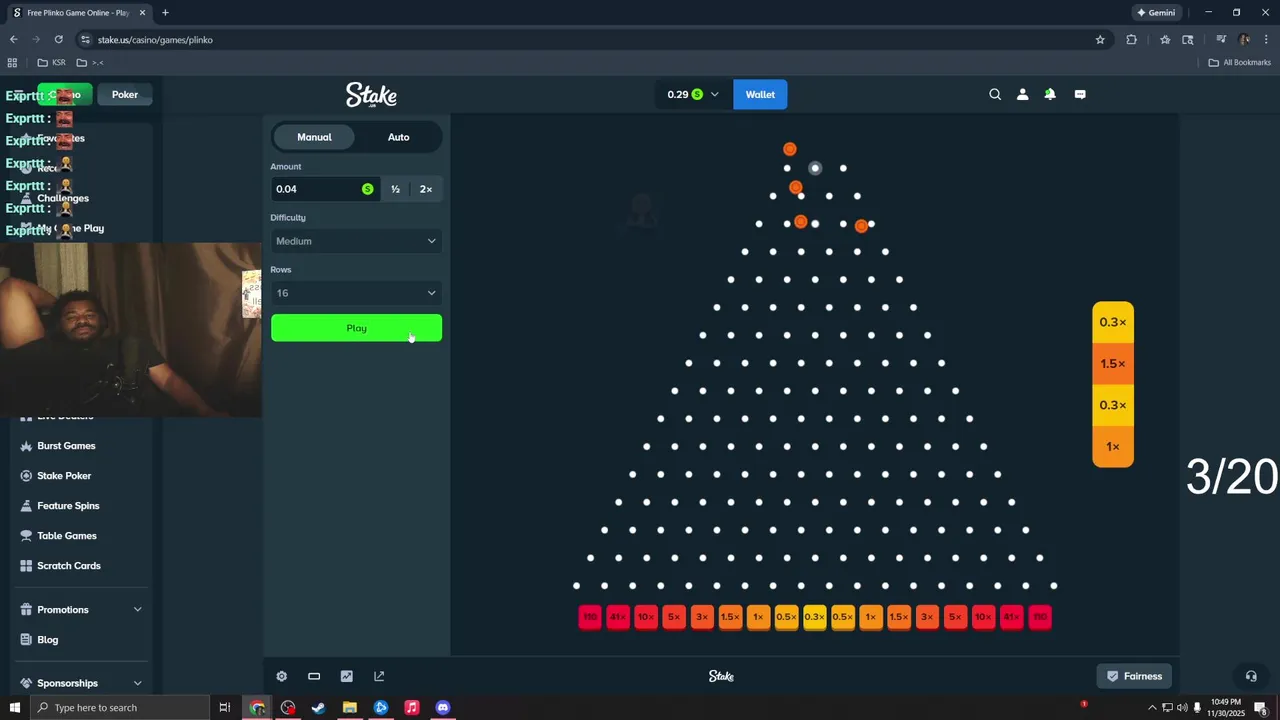Open Burst Games in the sidebar

pyautogui.click(x=66, y=445)
